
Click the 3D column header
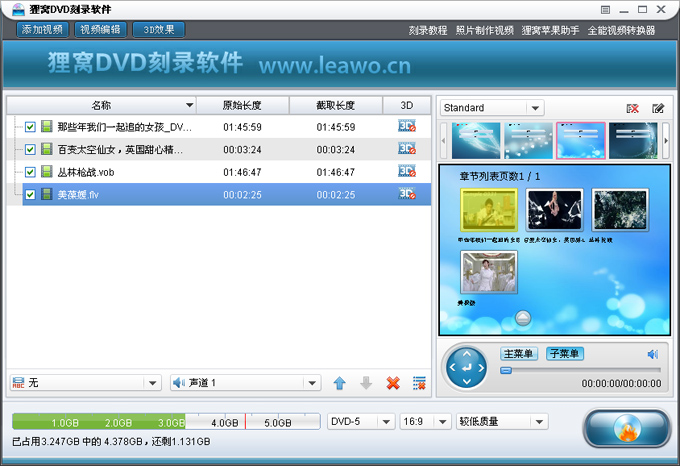click(x=407, y=105)
